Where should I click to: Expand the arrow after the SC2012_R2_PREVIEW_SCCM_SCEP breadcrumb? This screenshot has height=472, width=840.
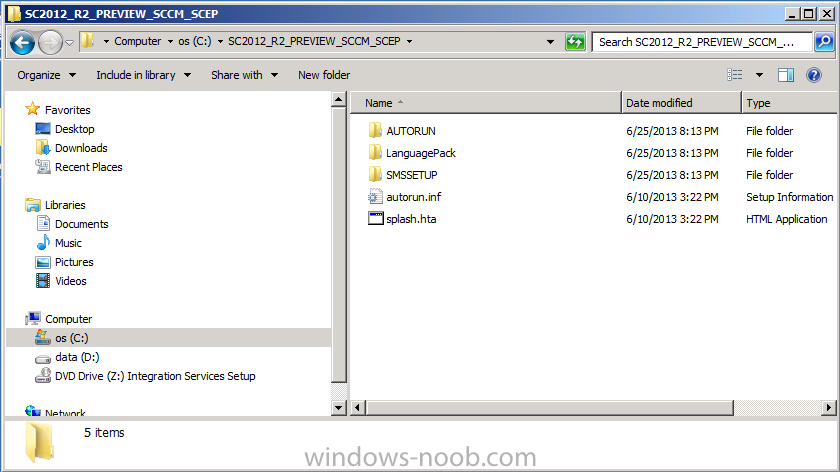click(x=409, y=41)
